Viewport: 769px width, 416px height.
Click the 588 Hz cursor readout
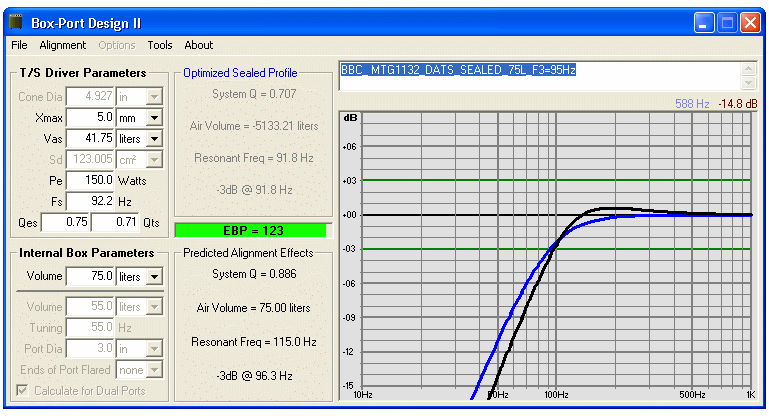[692, 104]
